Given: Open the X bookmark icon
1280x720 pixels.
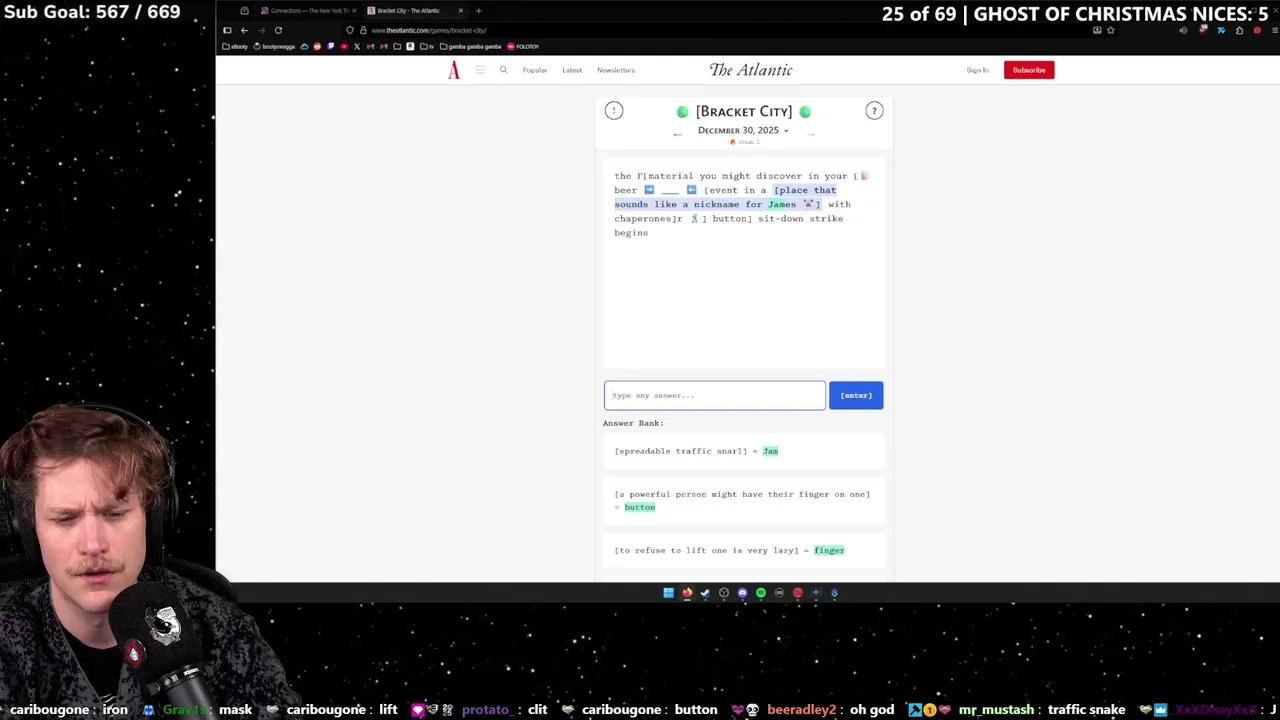Looking at the screenshot, I should point(357,47).
